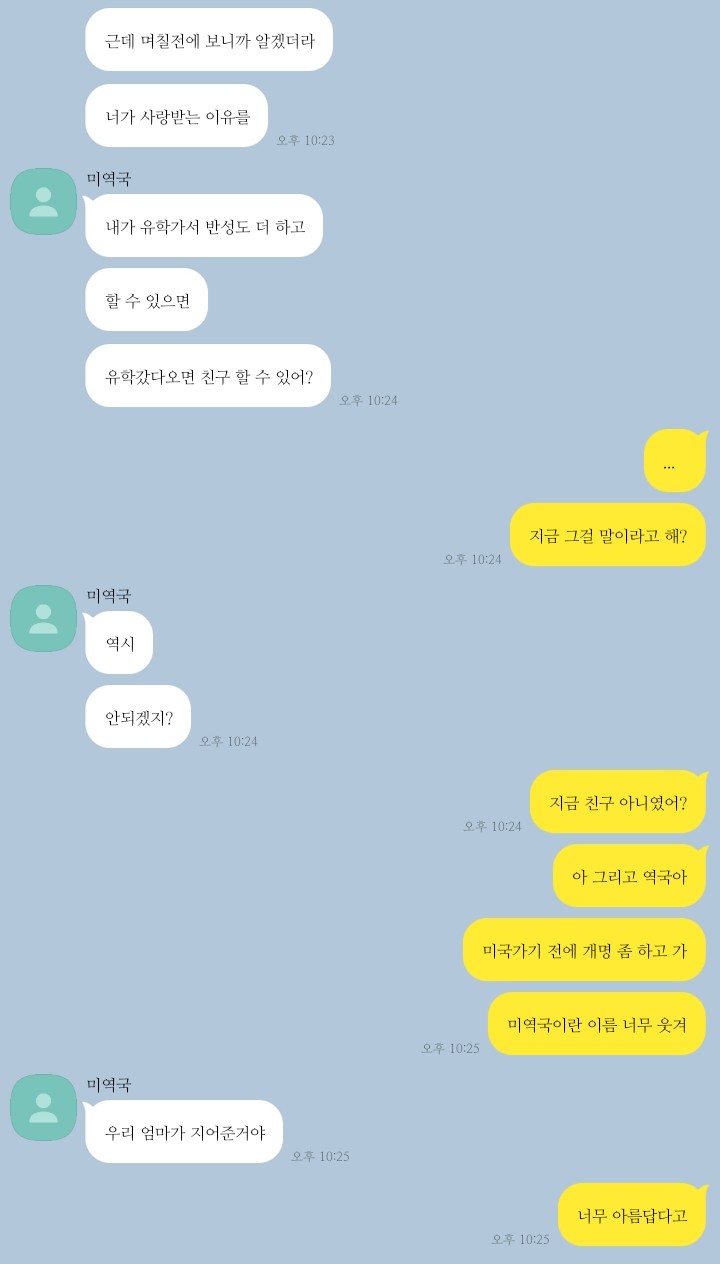Select '미국가기 전에 개명 좀 하고 가' bubble

584,950
